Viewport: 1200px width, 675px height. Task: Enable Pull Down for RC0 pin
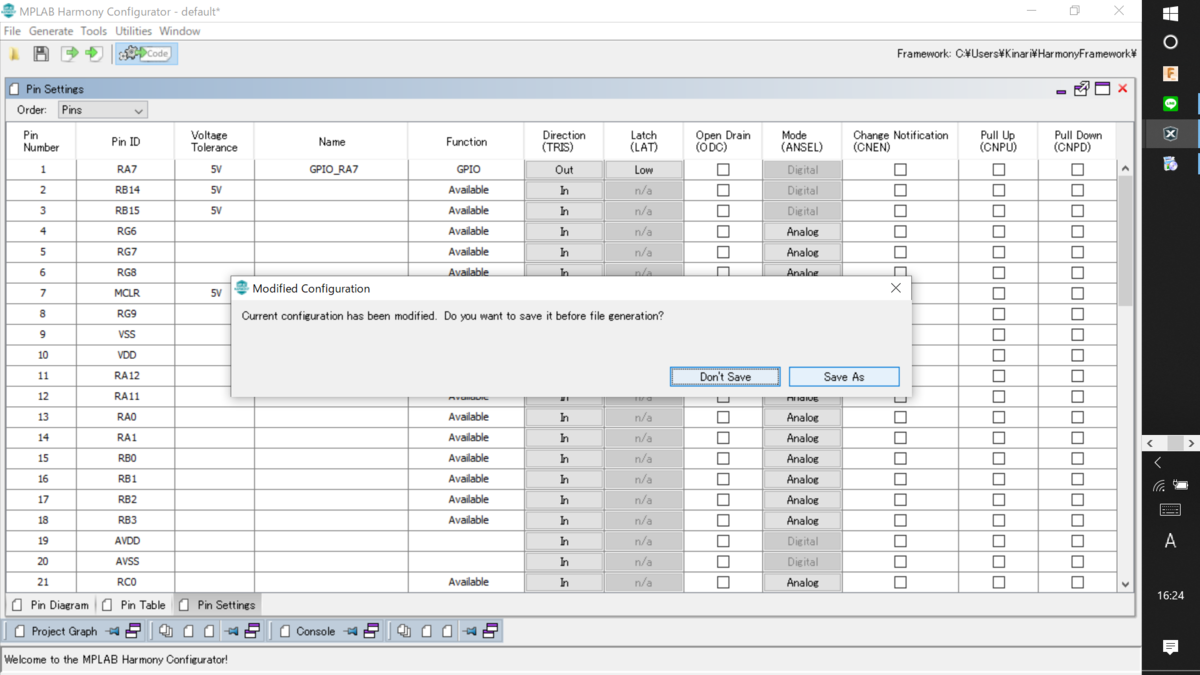(x=1077, y=582)
